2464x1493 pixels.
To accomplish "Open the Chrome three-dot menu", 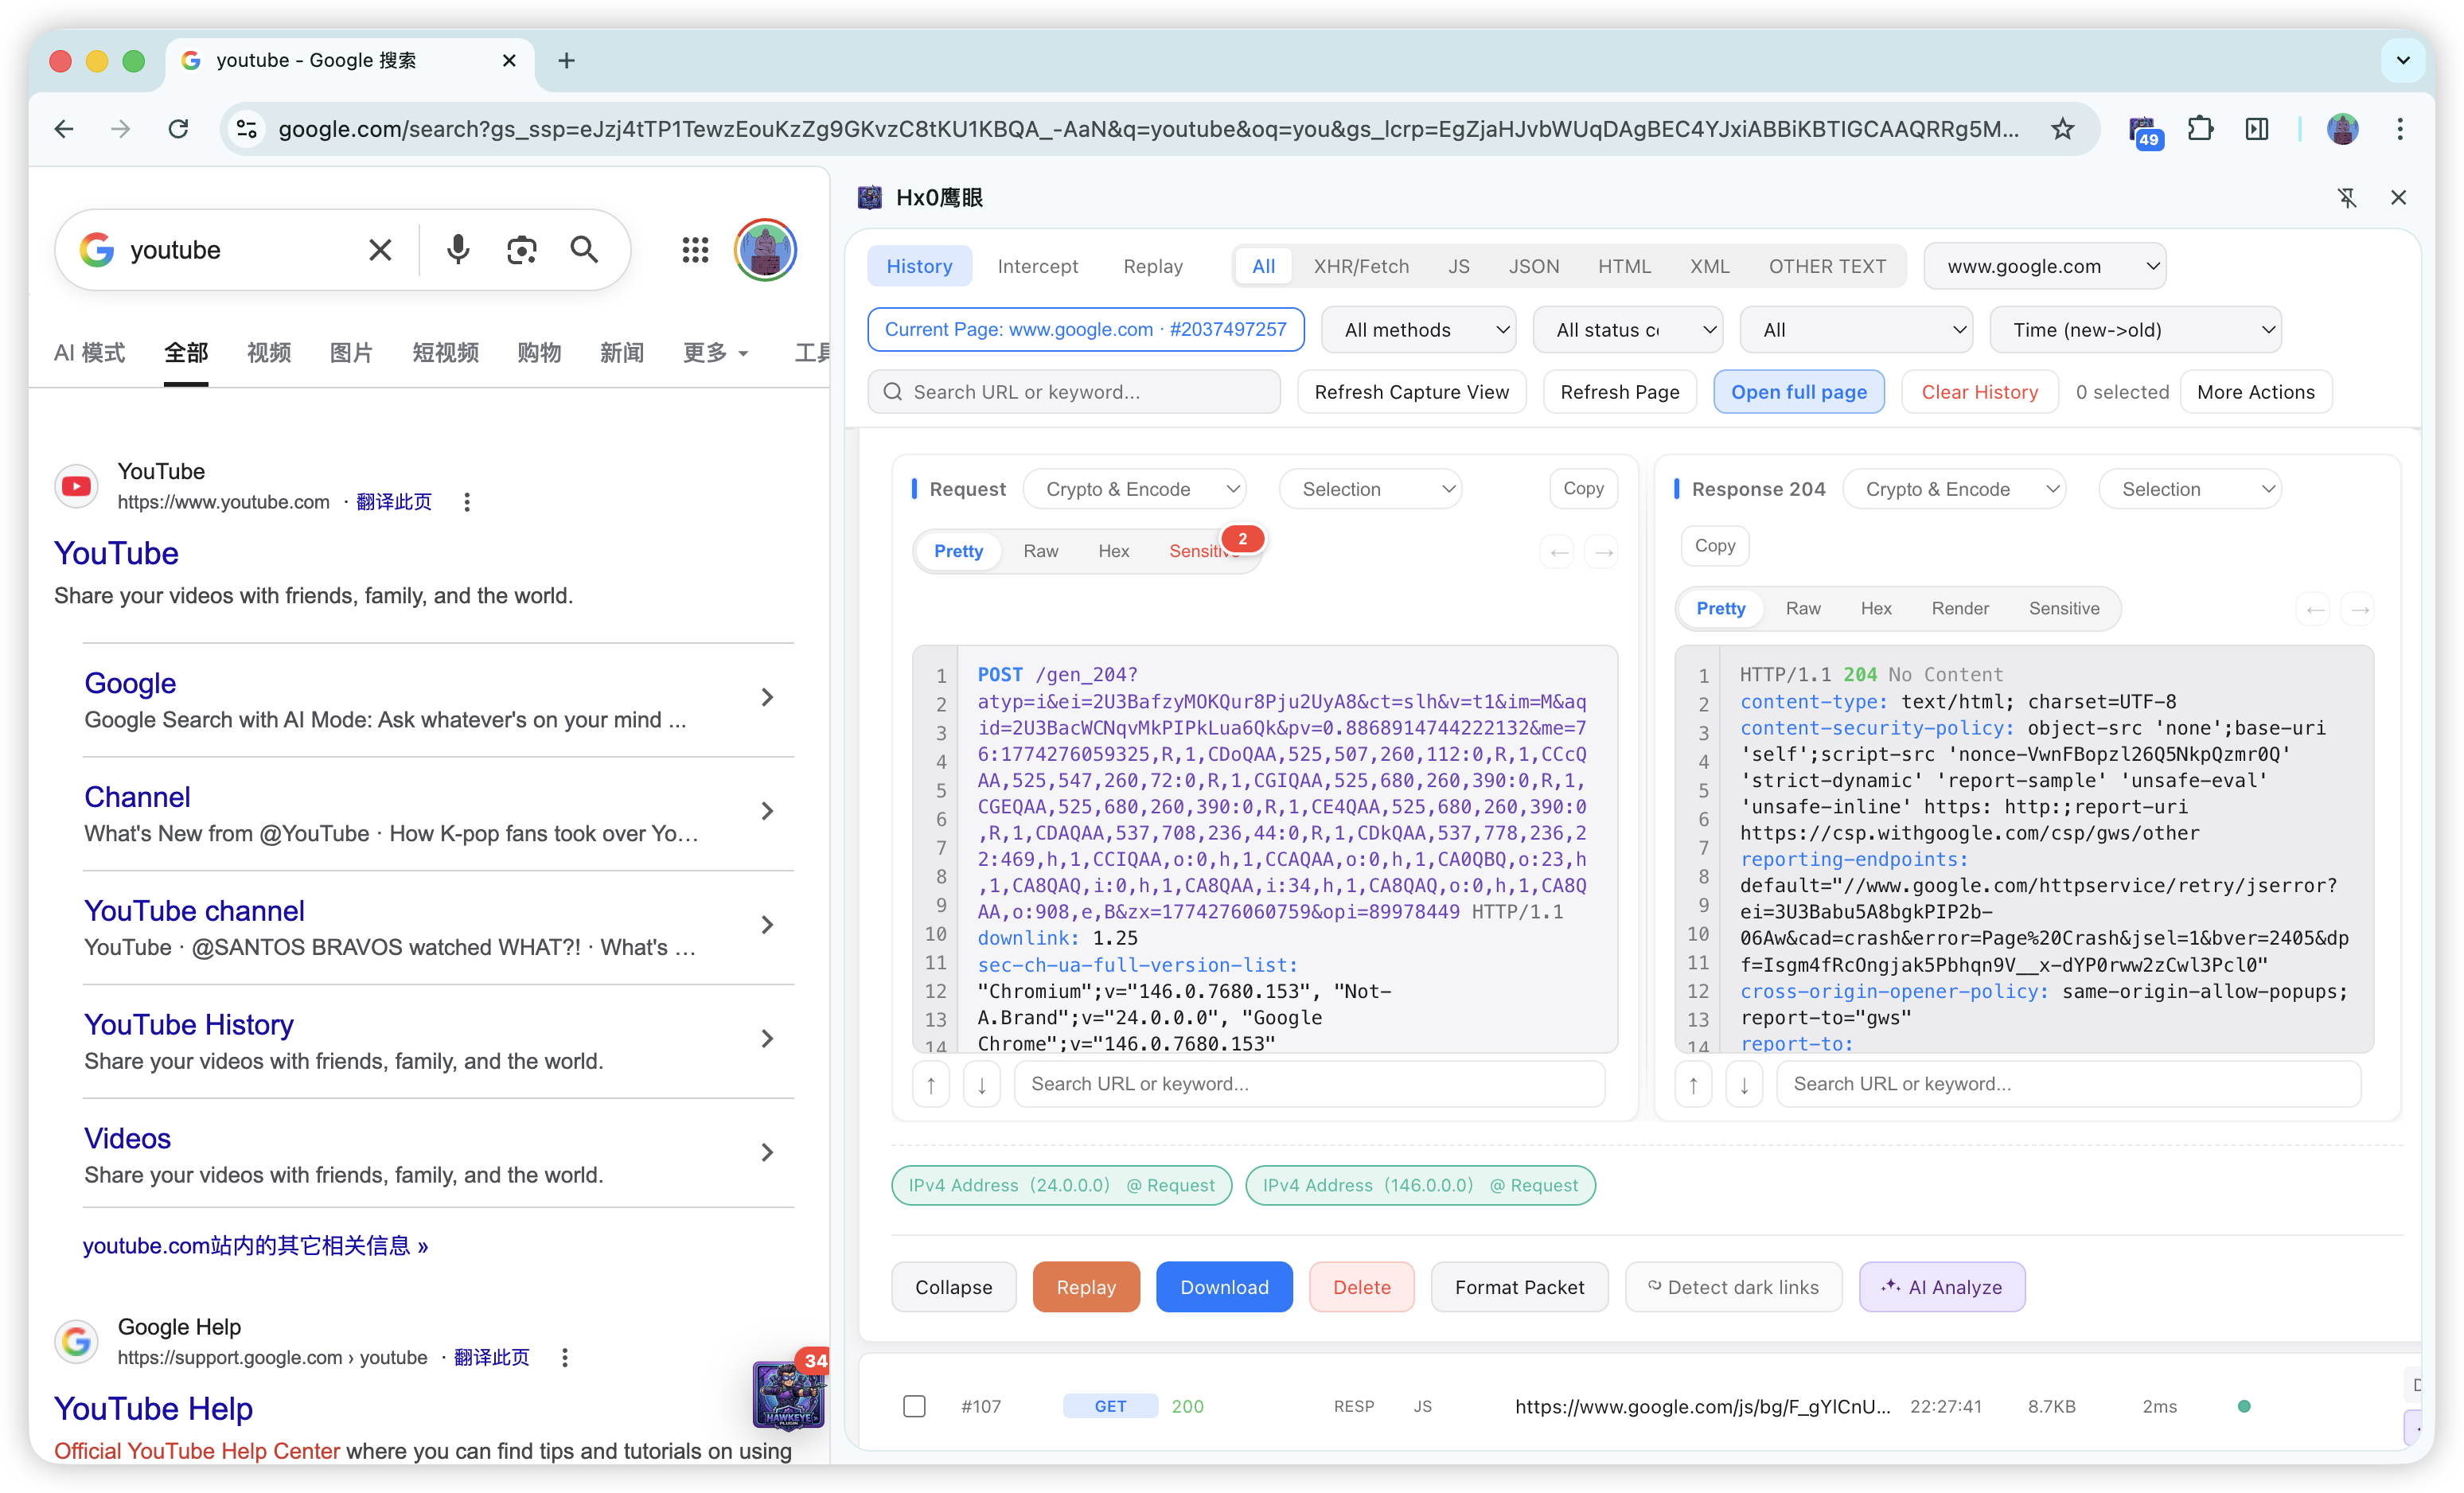I will coord(2400,129).
